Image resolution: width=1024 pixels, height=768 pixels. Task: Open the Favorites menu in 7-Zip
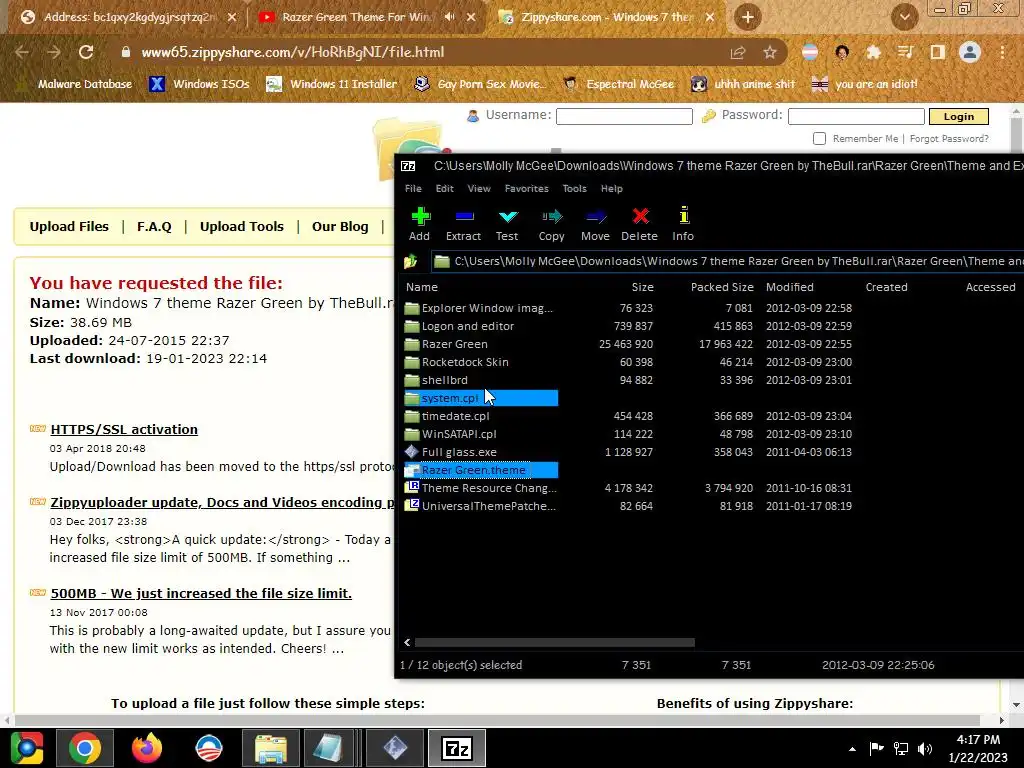click(x=526, y=189)
